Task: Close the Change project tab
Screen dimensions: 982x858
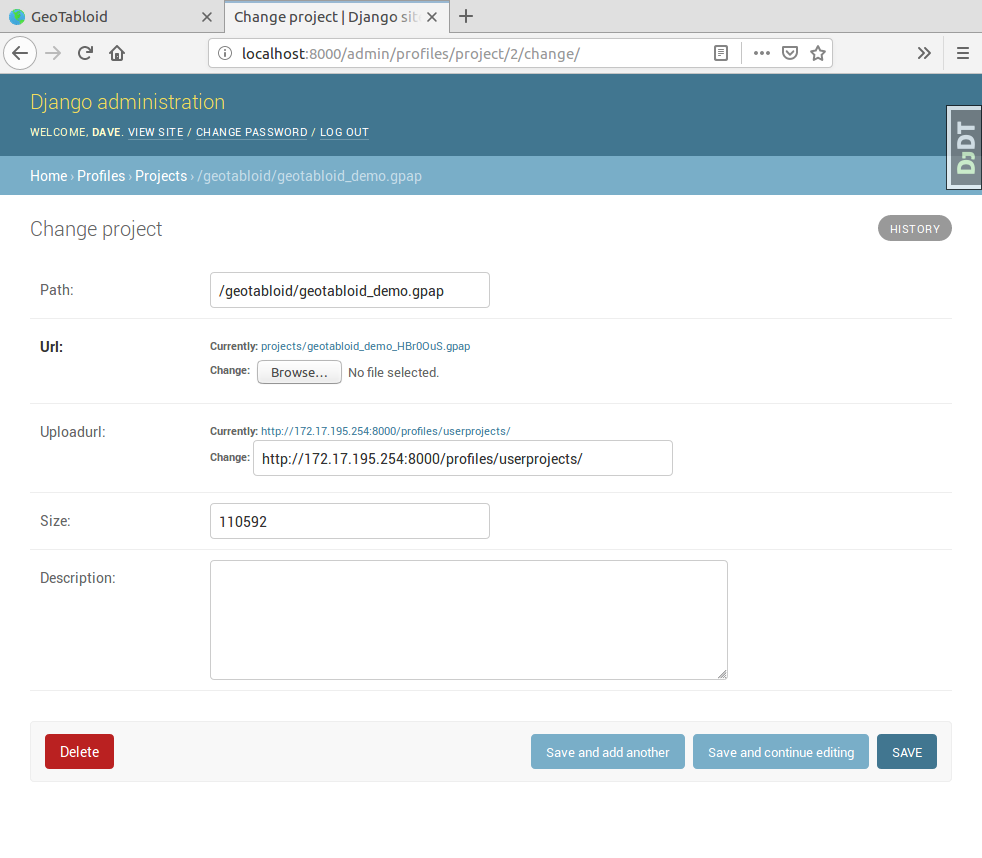Action: coord(432,17)
